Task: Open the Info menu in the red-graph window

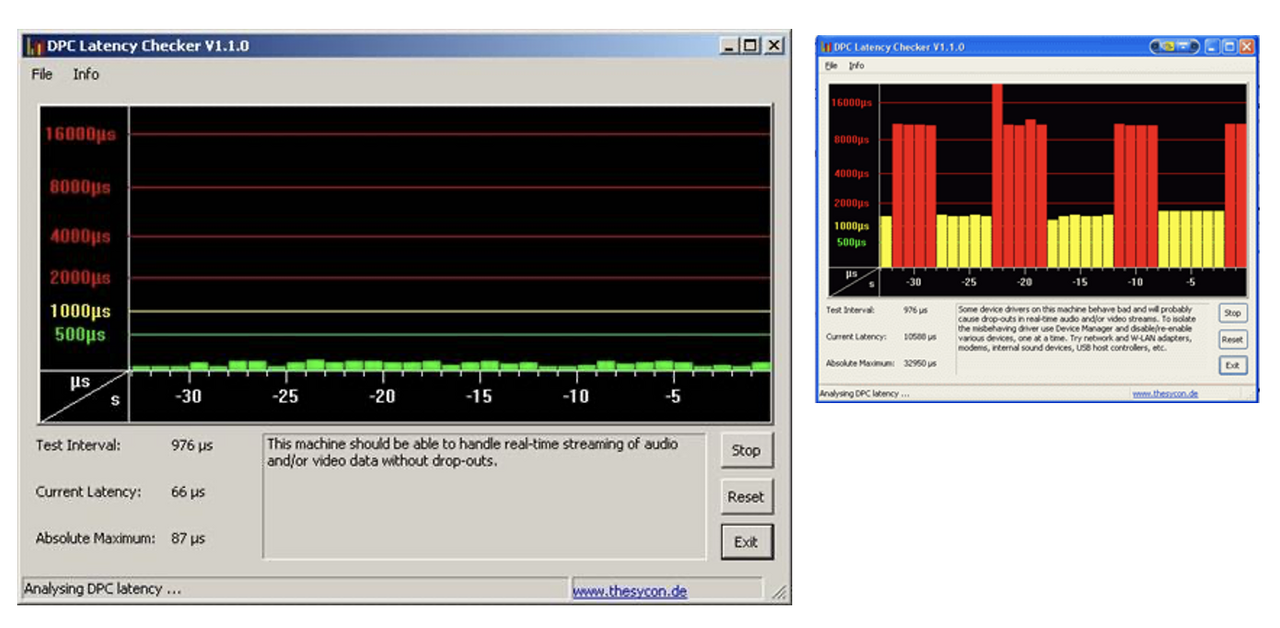Action: point(856,65)
